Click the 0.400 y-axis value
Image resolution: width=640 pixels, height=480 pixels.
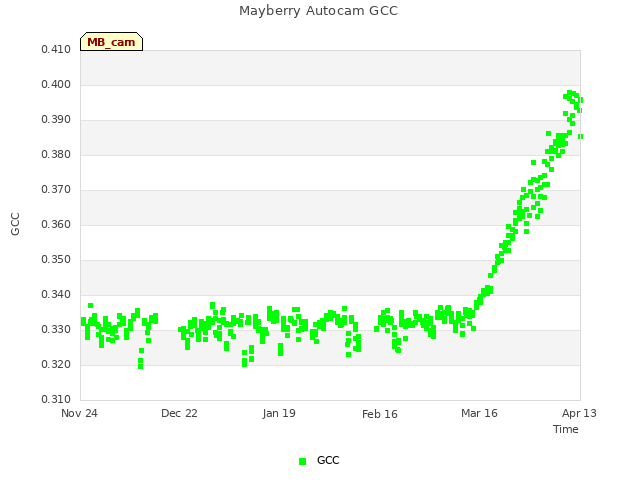56,84
